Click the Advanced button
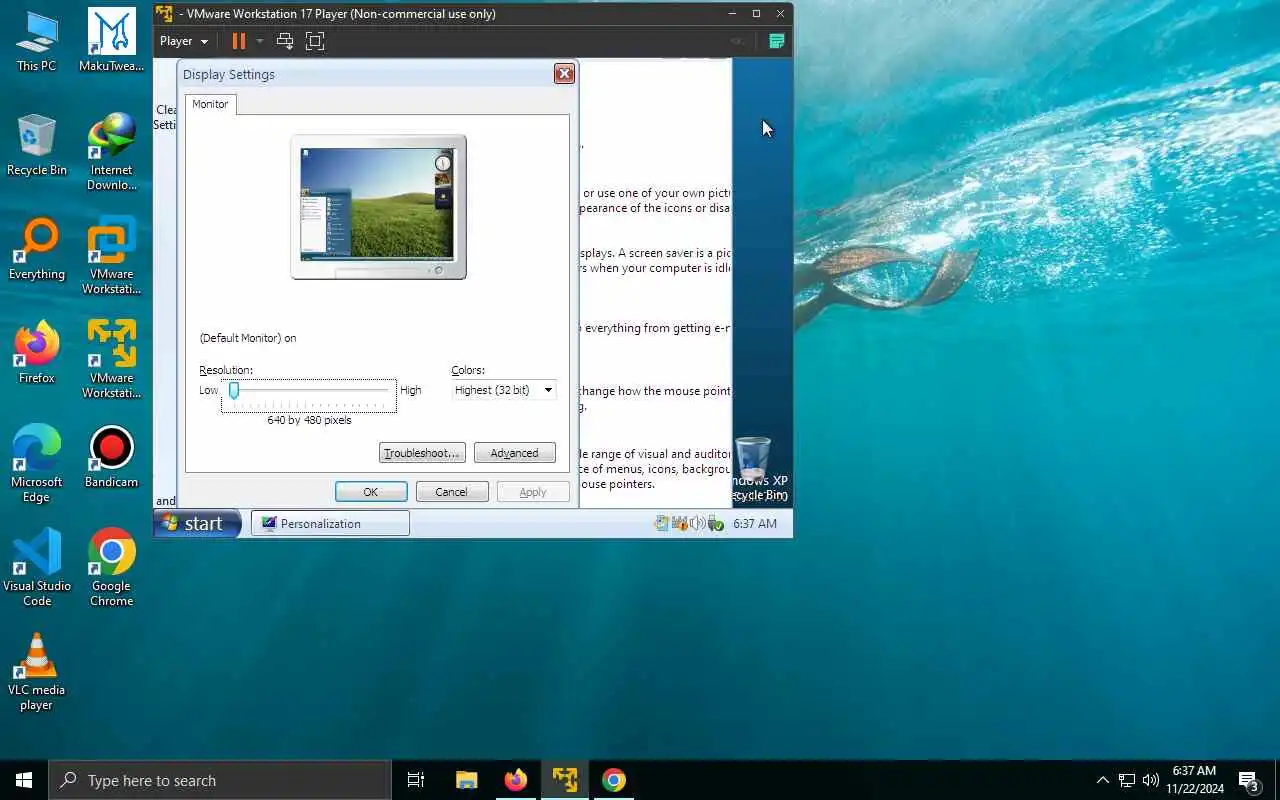The width and height of the screenshot is (1280, 800). [514, 453]
